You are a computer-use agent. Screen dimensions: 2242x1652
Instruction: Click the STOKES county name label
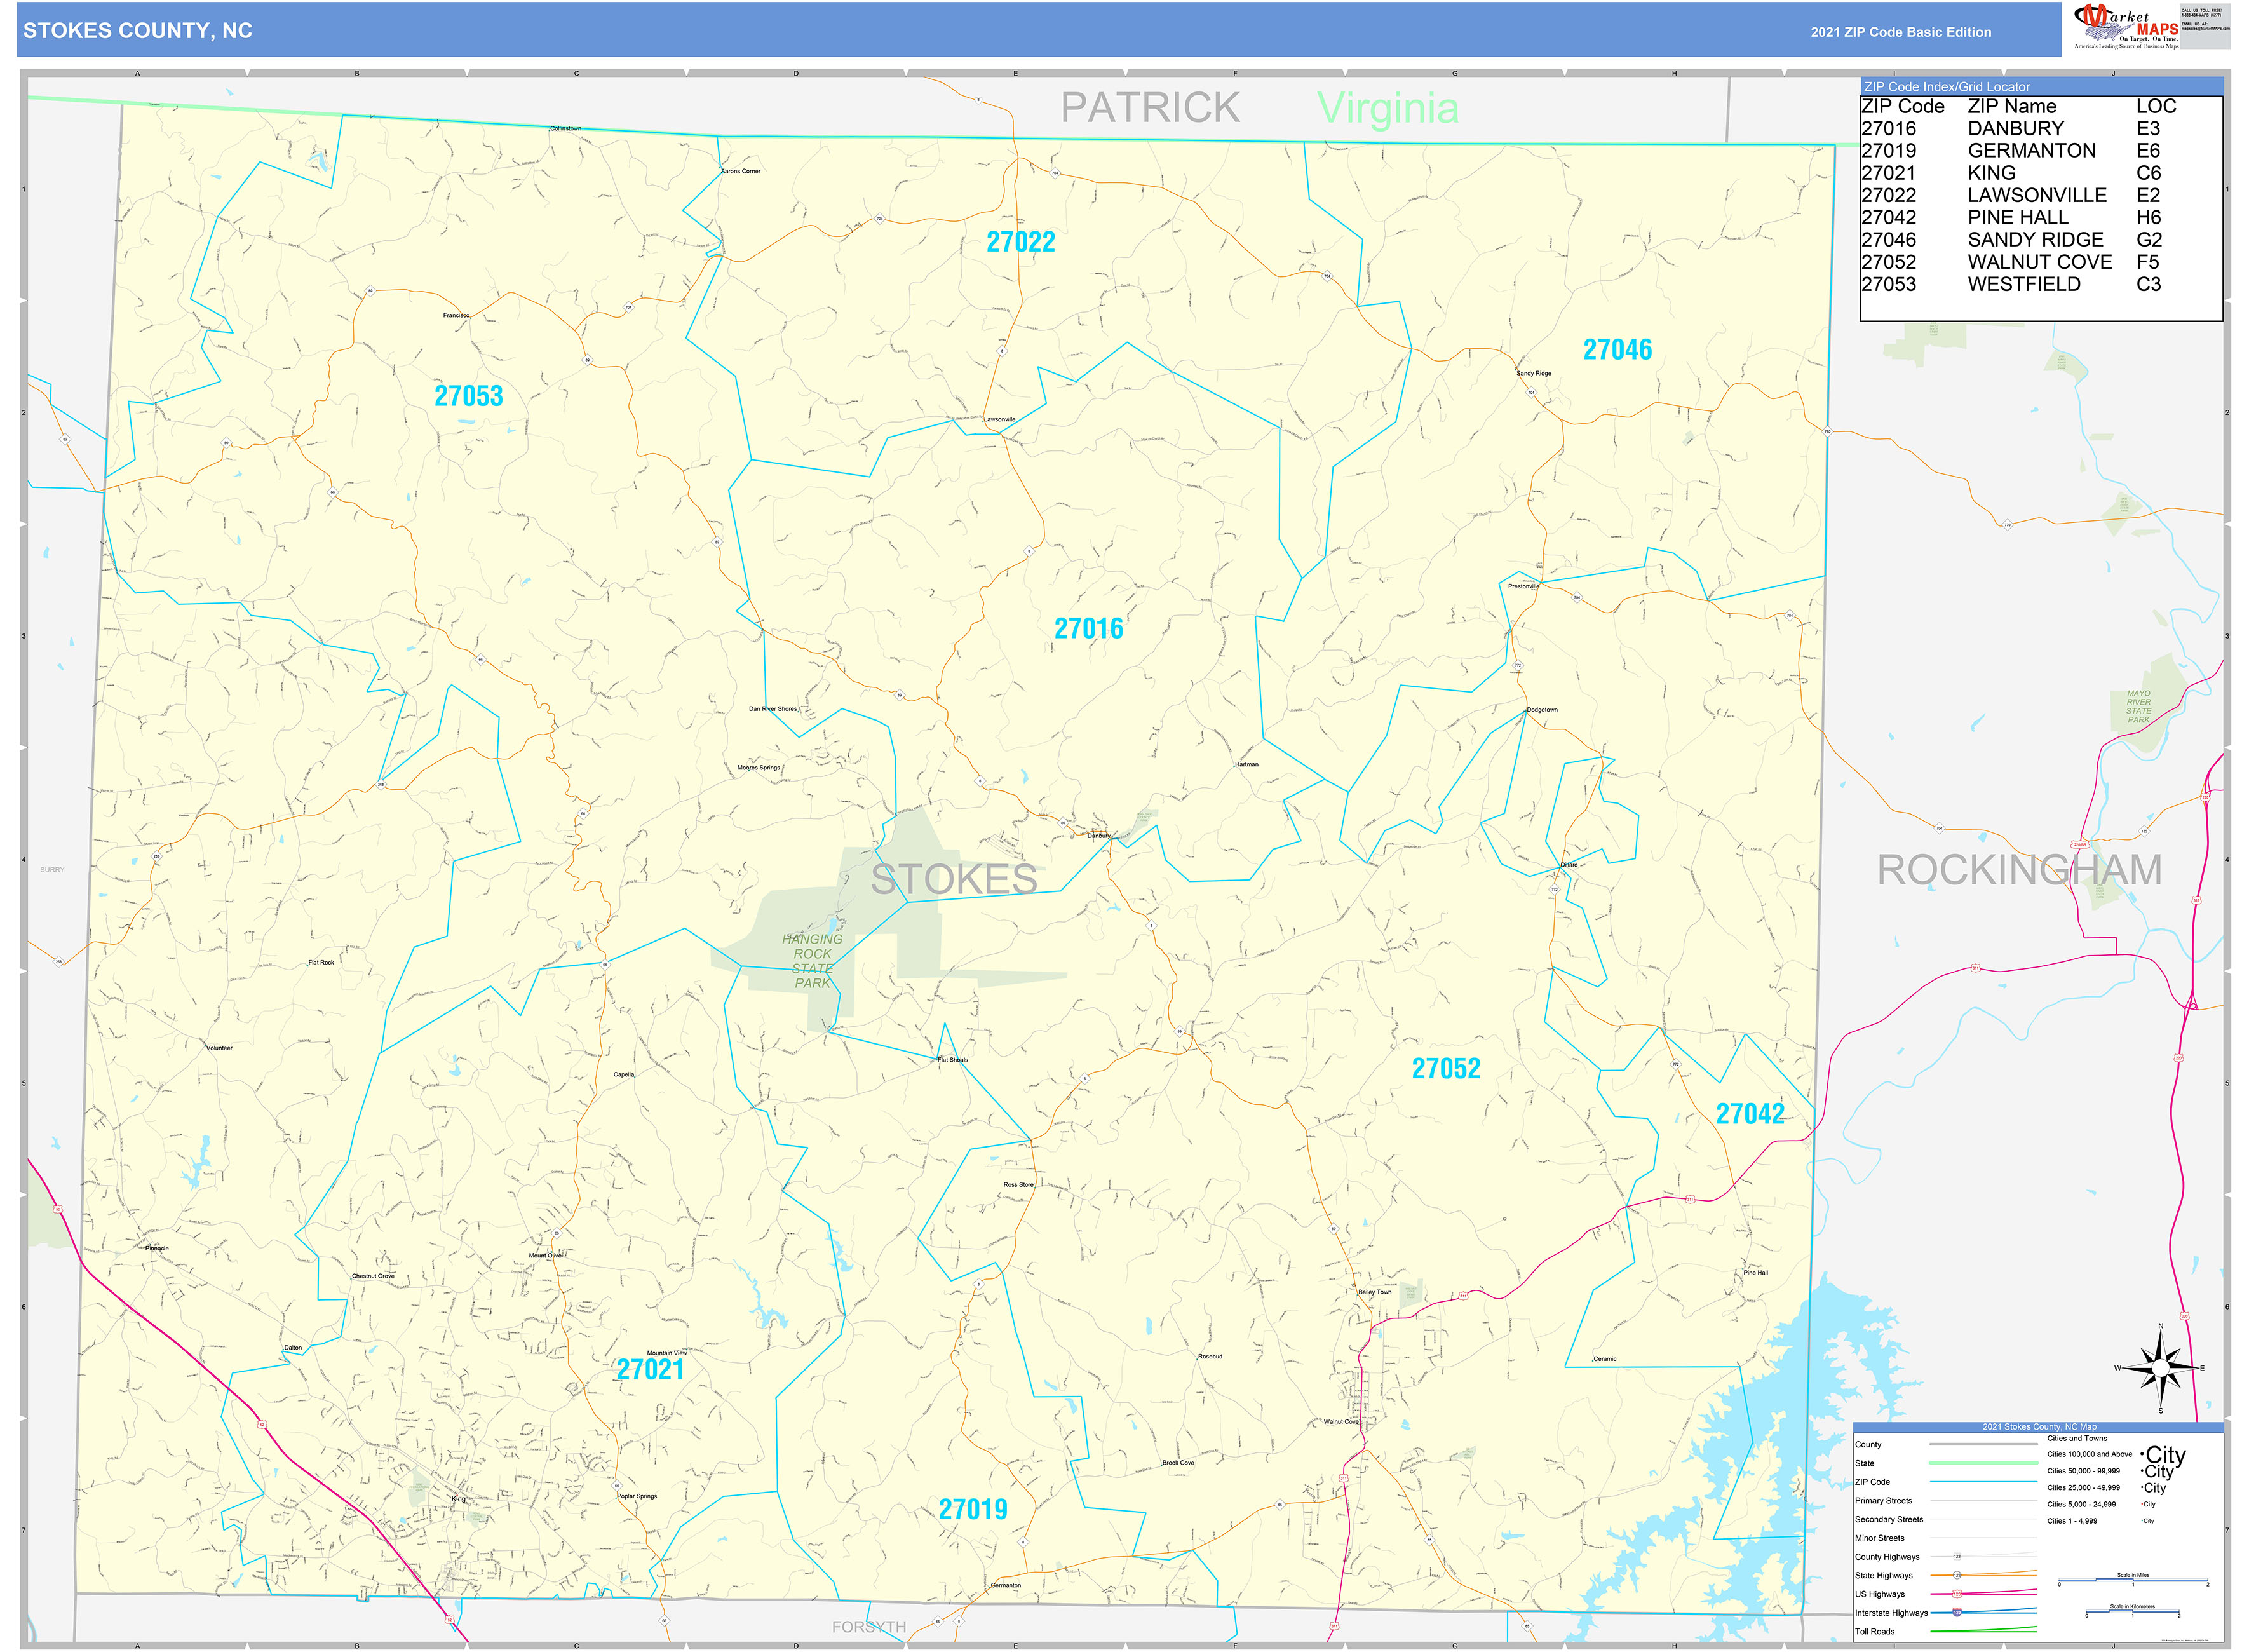pos(953,880)
